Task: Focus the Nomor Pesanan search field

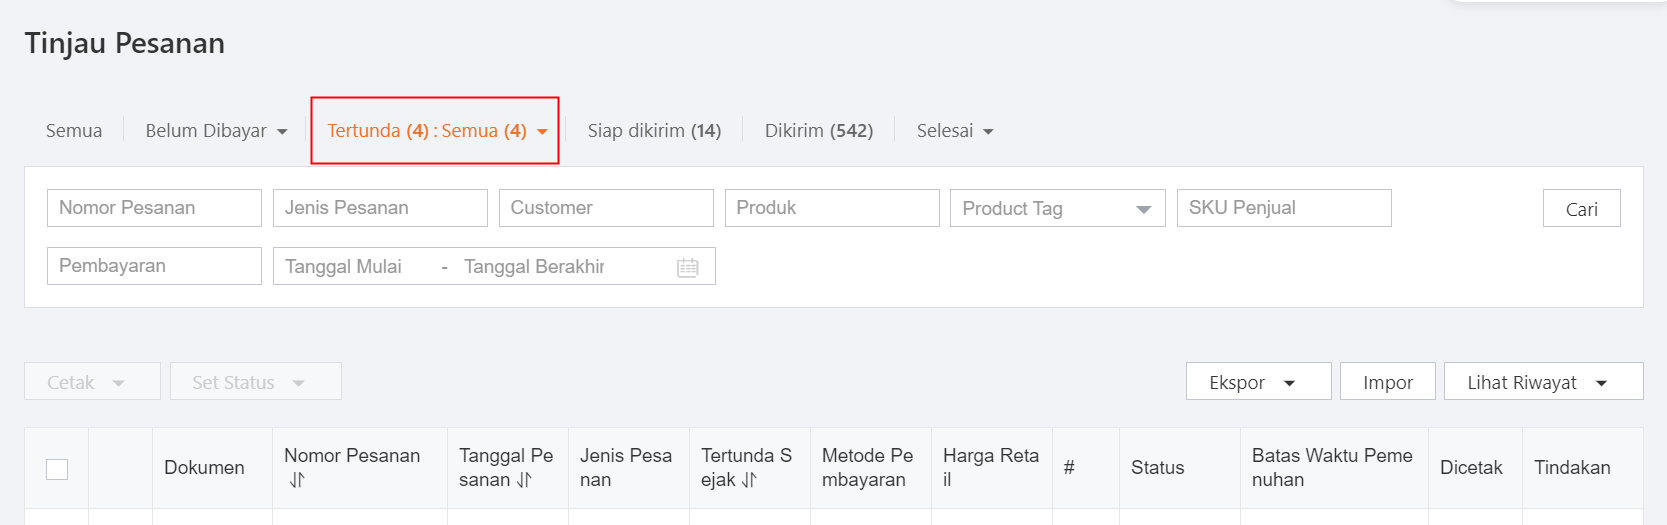Action: pos(154,208)
